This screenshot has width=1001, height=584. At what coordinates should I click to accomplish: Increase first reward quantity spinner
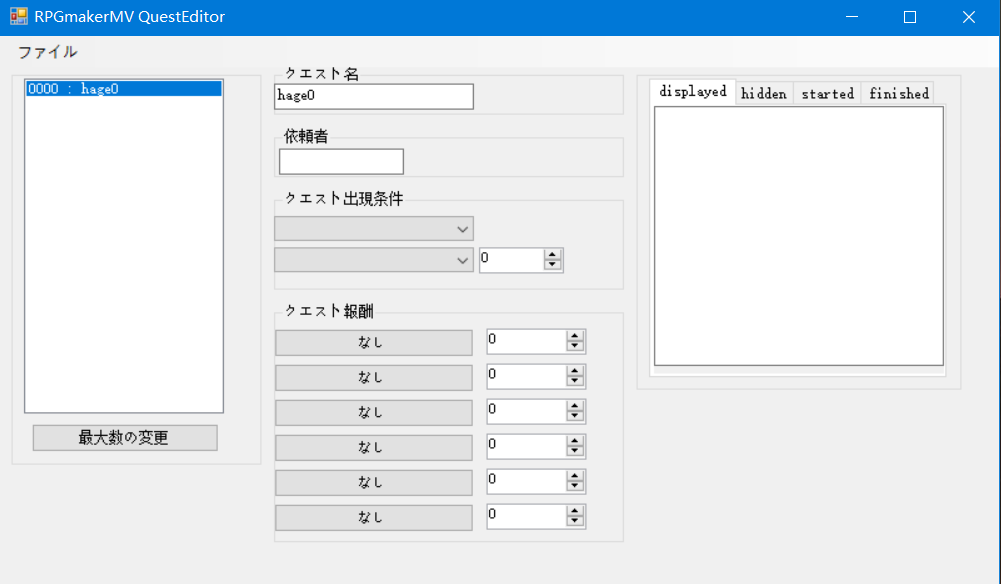[x=575, y=336]
